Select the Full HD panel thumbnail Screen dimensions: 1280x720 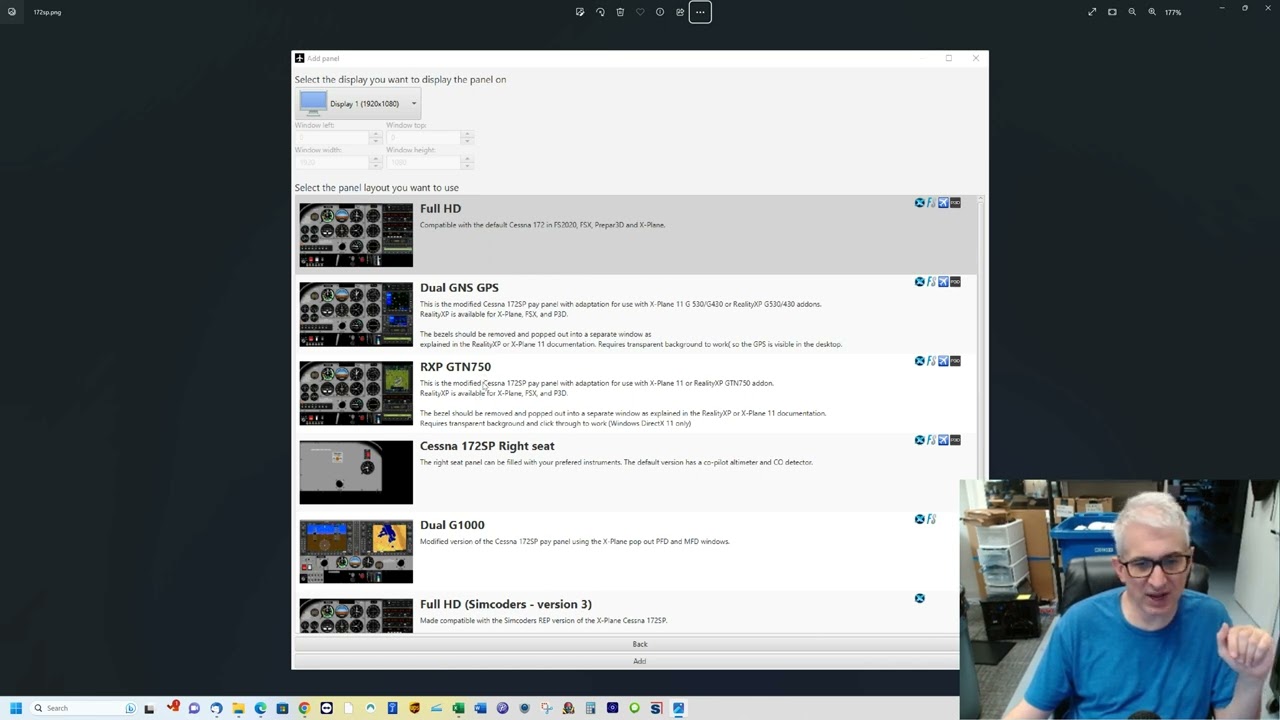356,235
